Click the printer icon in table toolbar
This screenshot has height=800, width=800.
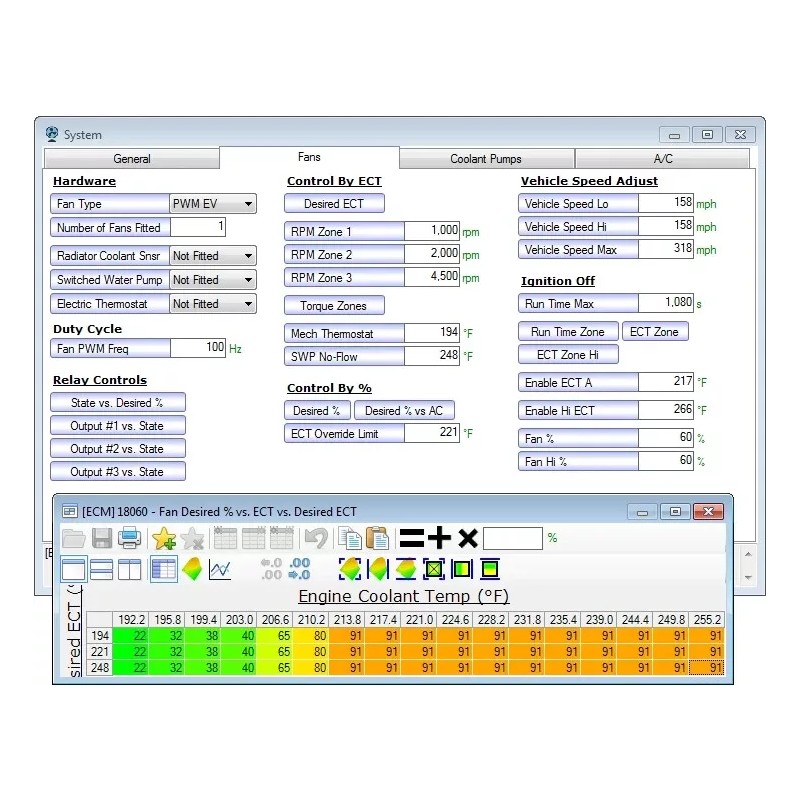(129, 538)
